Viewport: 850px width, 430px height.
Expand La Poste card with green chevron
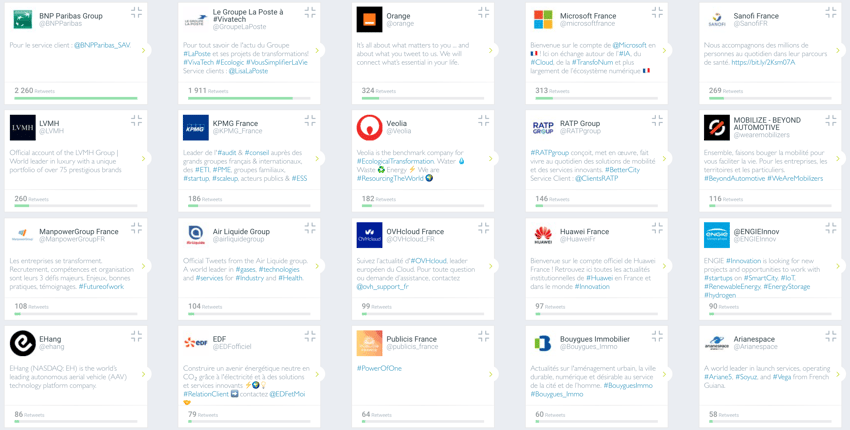(x=317, y=50)
